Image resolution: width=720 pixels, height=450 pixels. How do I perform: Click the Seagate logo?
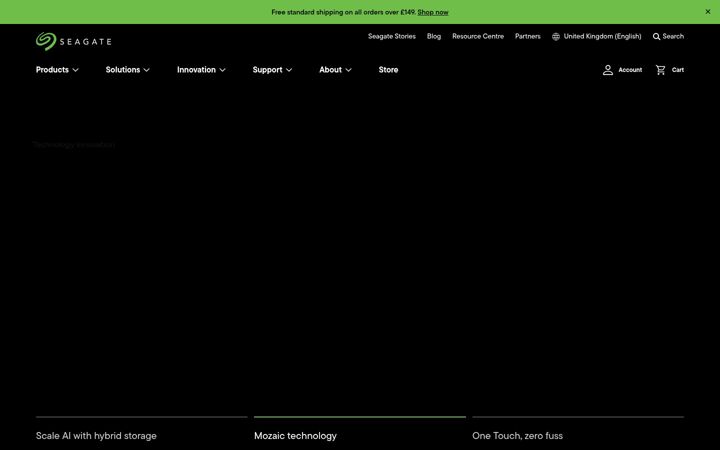click(x=73, y=41)
